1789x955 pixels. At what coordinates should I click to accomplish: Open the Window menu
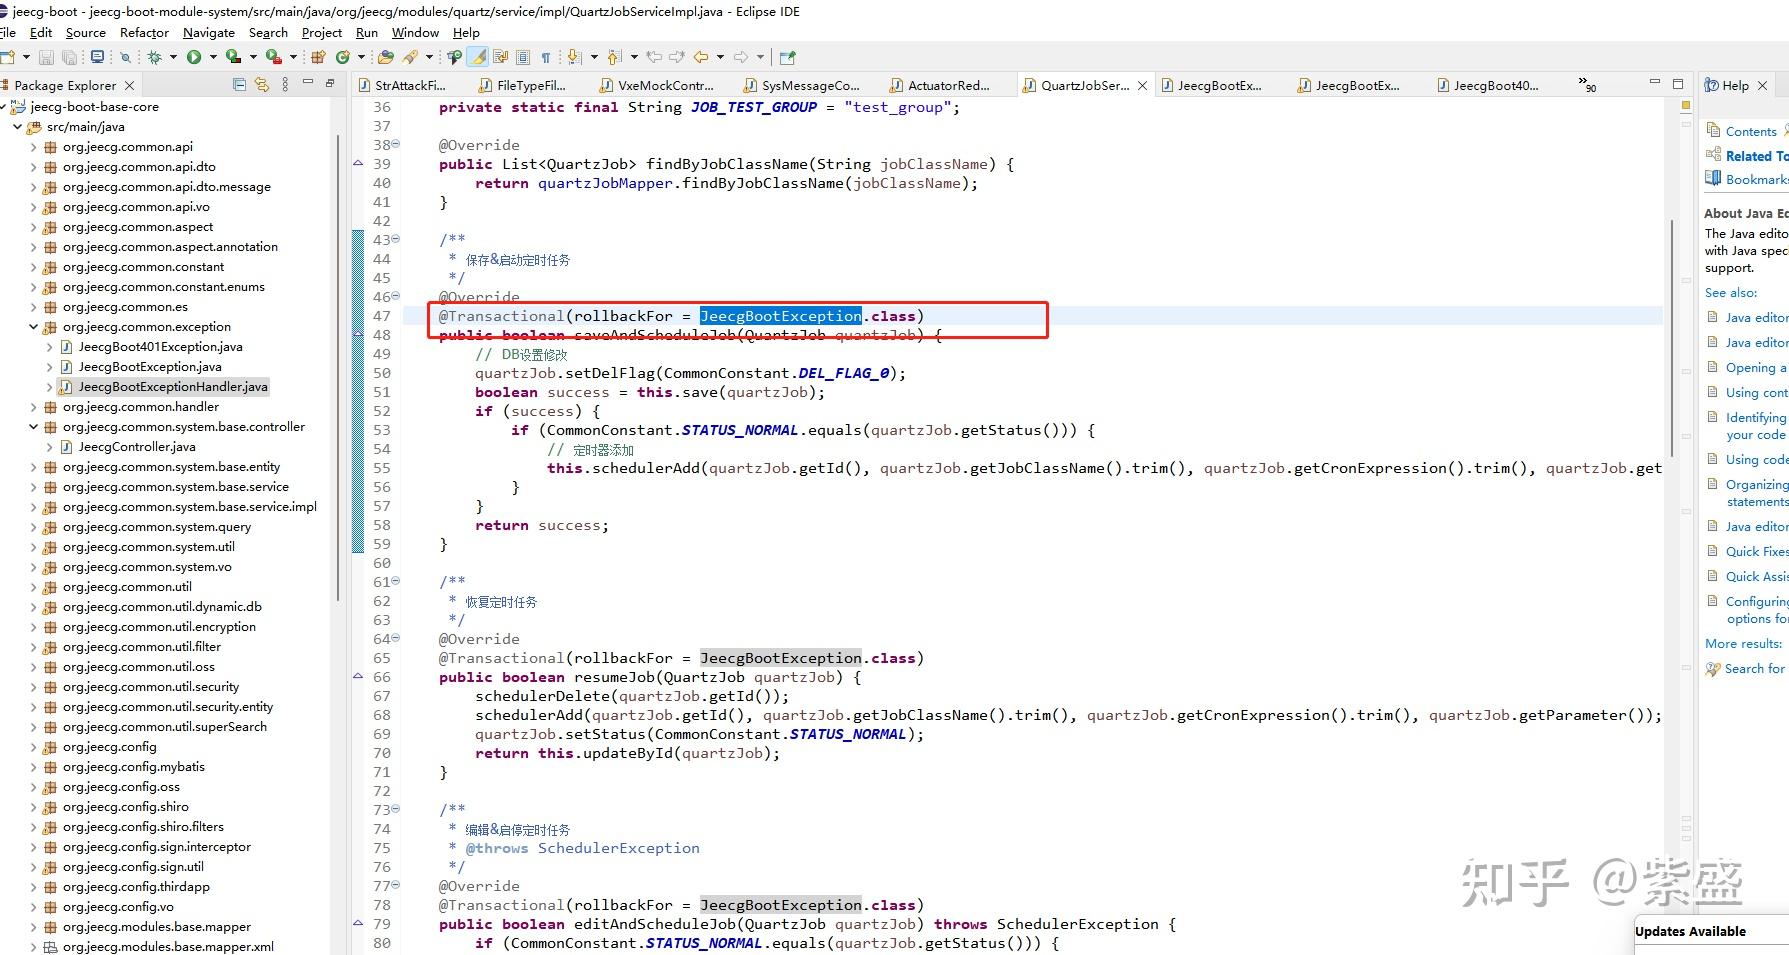point(415,32)
